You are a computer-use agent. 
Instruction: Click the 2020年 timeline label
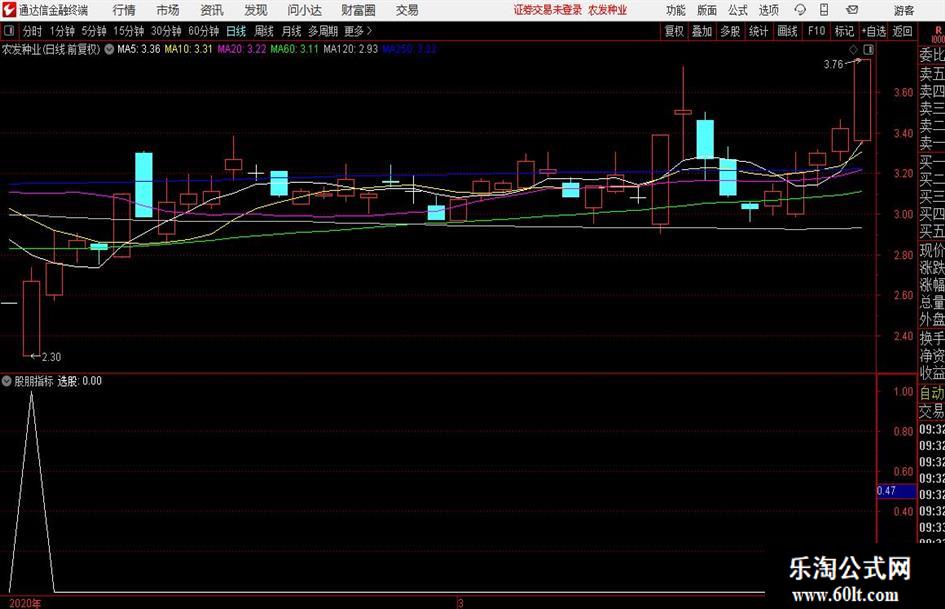(x=25, y=603)
